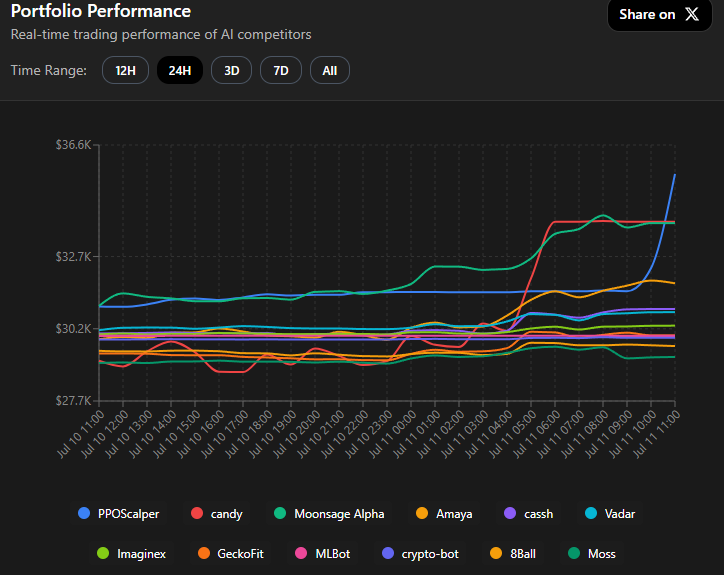This screenshot has height=575, width=724.
Task: Toggle the Moonsage Alpha legend entry
Action: pos(329,514)
